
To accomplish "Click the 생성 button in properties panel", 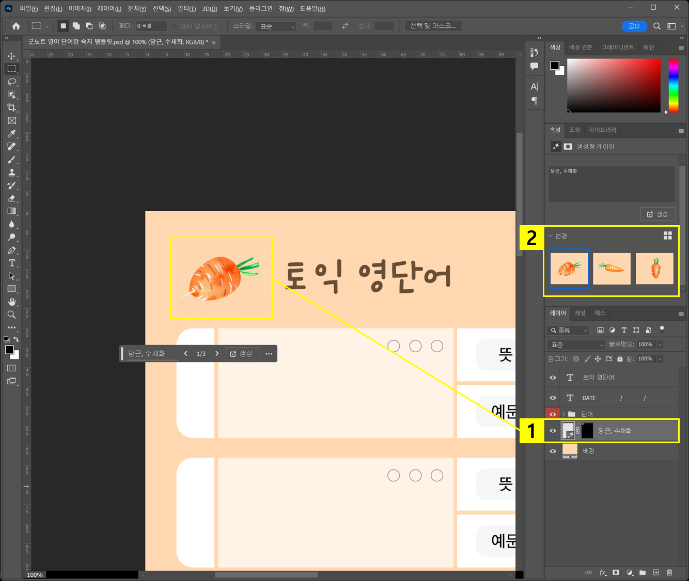I will click(x=658, y=214).
